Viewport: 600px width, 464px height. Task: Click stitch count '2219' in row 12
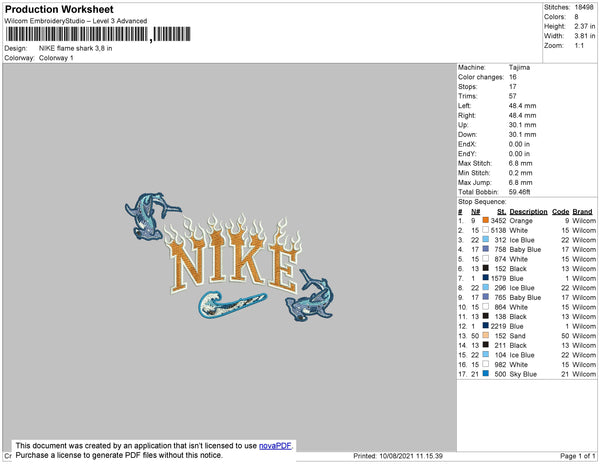pyautogui.click(x=499, y=326)
